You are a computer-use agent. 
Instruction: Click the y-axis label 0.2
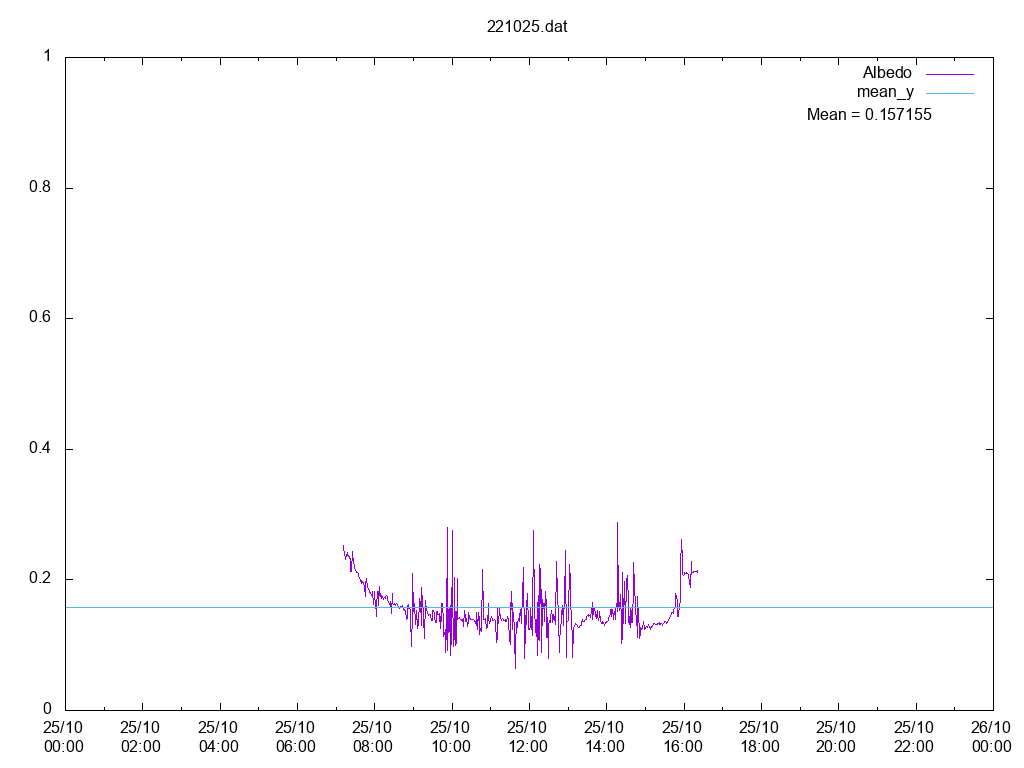pyautogui.click(x=40, y=579)
